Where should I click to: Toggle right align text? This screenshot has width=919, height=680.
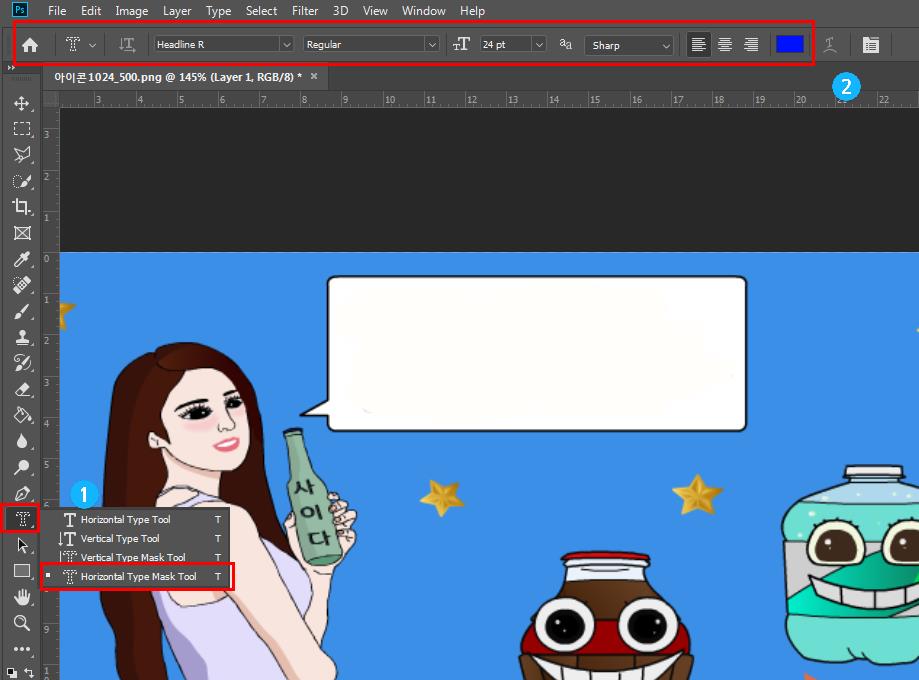click(x=751, y=45)
